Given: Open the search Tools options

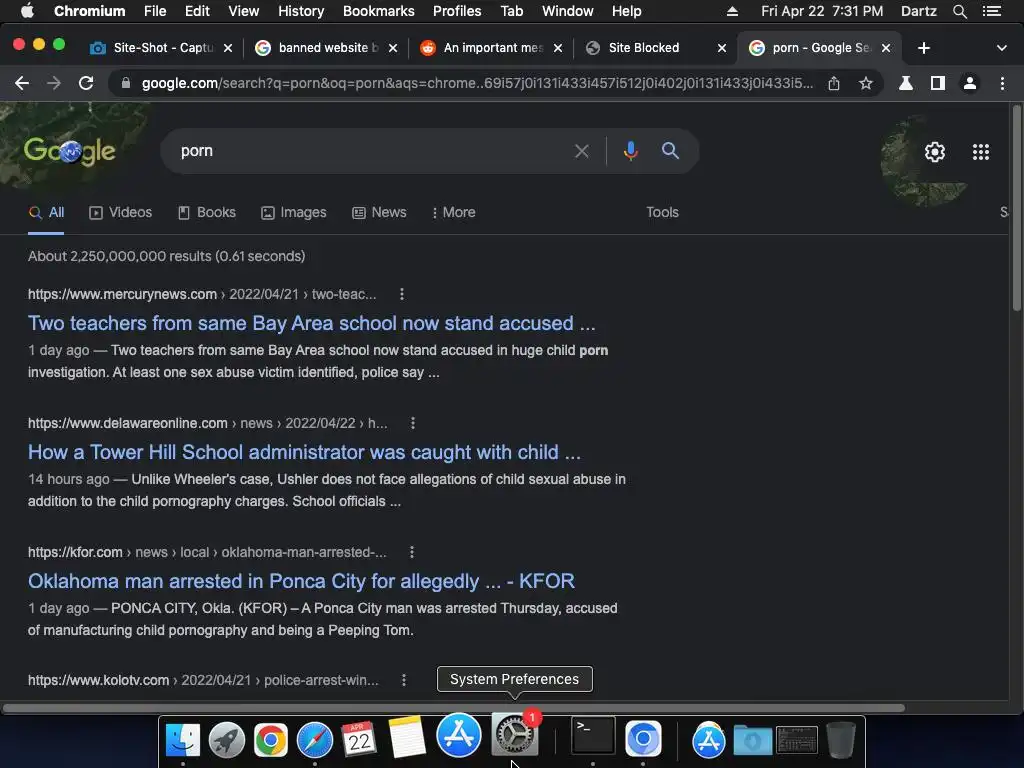Looking at the screenshot, I should click(x=662, y=213).
